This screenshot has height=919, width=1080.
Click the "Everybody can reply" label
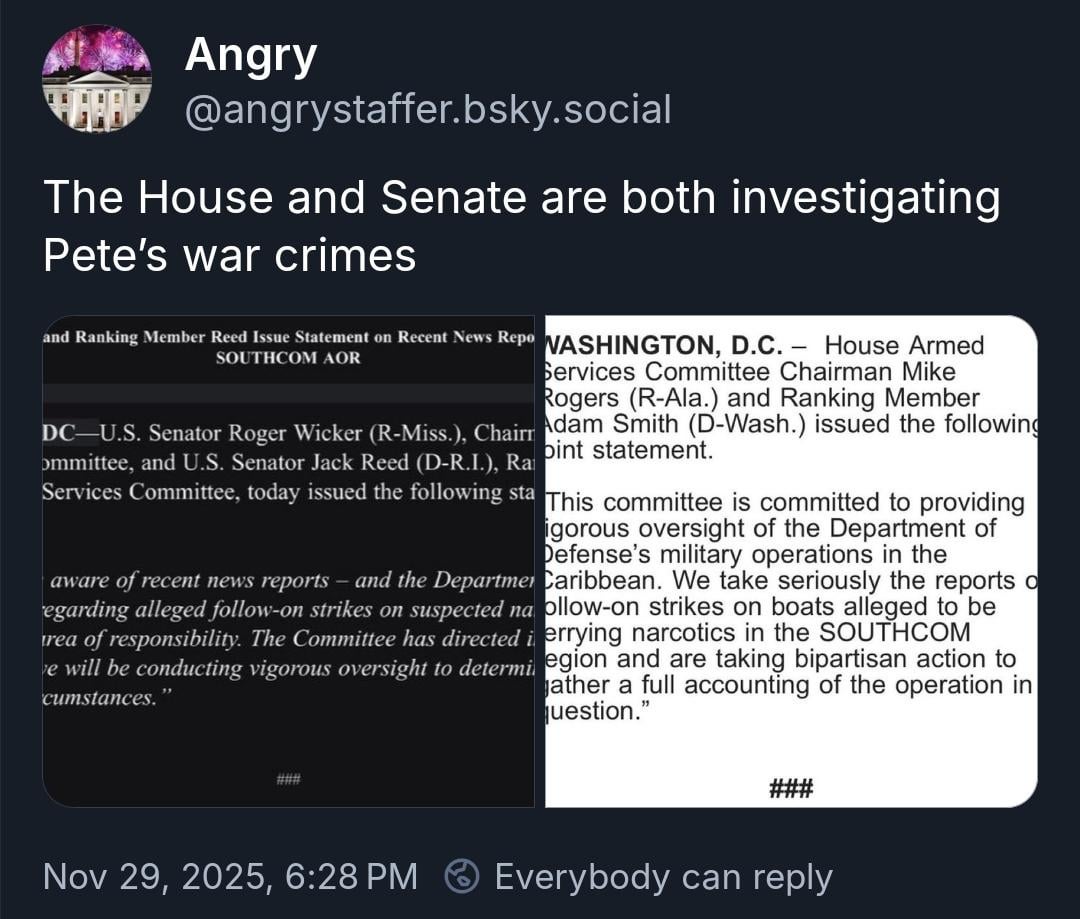pyautogui.click(x=663, y=877)
